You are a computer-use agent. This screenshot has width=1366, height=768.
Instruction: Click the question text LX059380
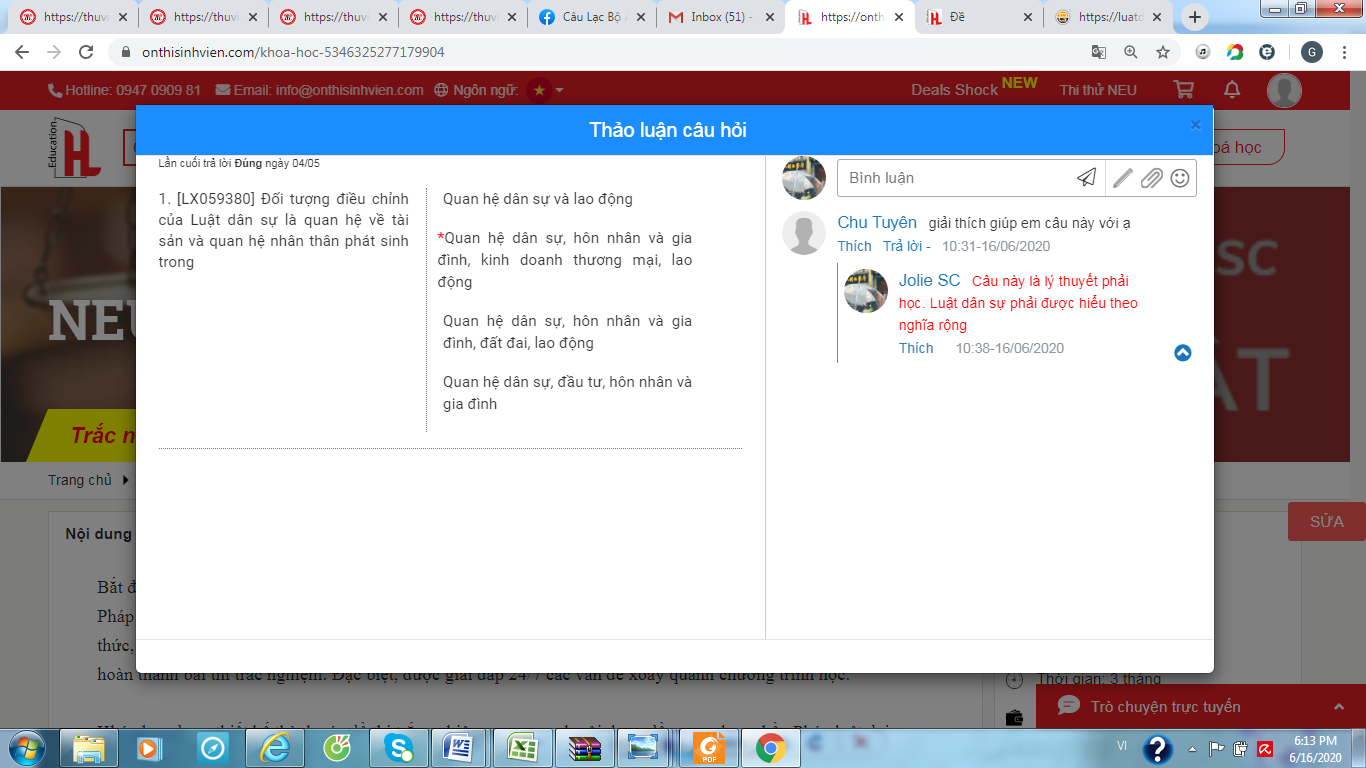tap(284, 230)
